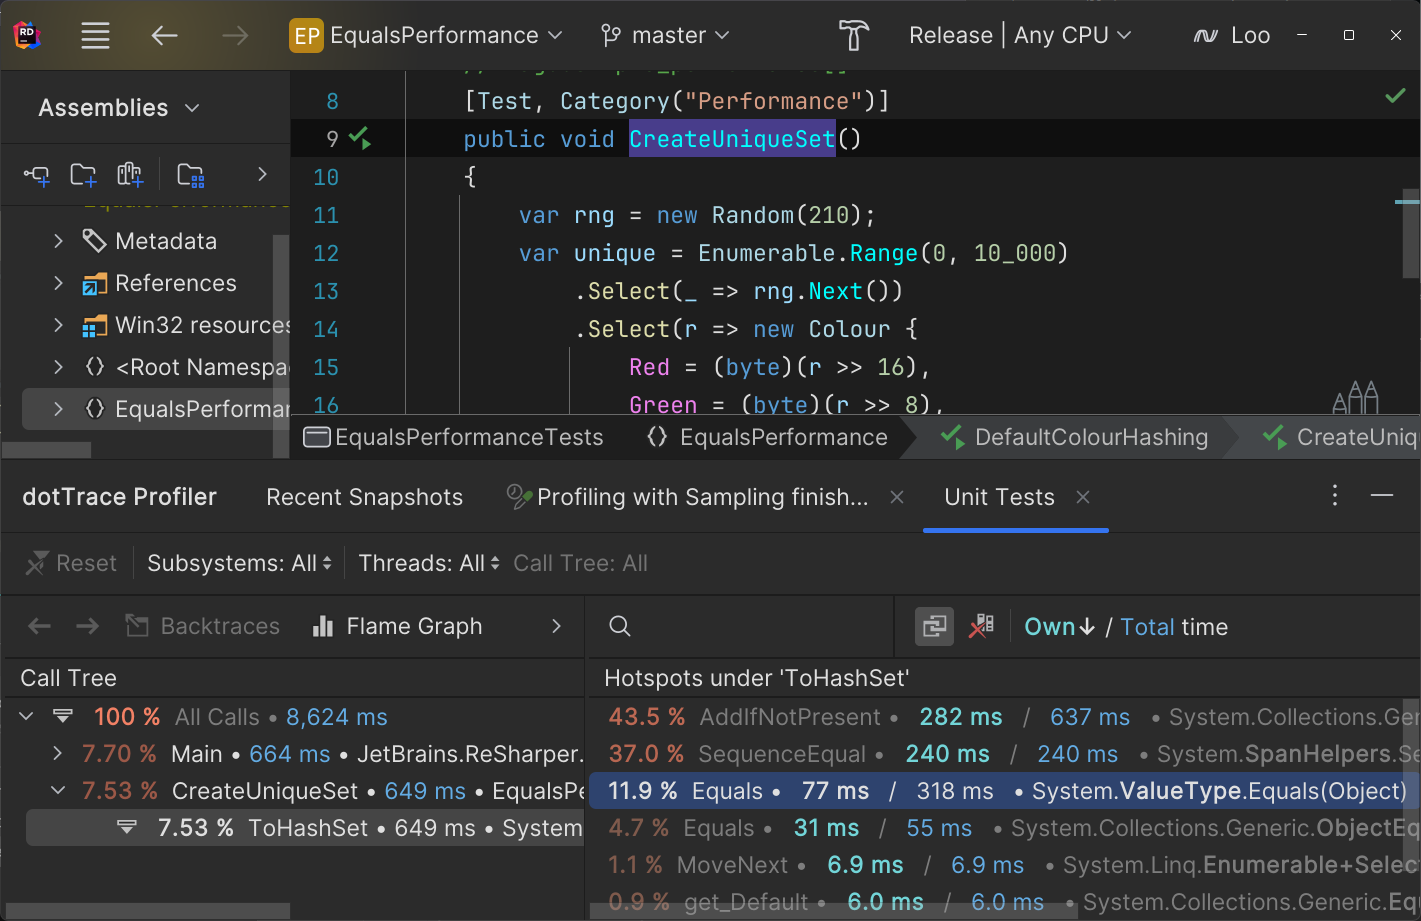This screenshot has height=921, width=1421.
Task: Select DefaultColourHashing in the breadcrumb bar
Action: click(1090, 438)
